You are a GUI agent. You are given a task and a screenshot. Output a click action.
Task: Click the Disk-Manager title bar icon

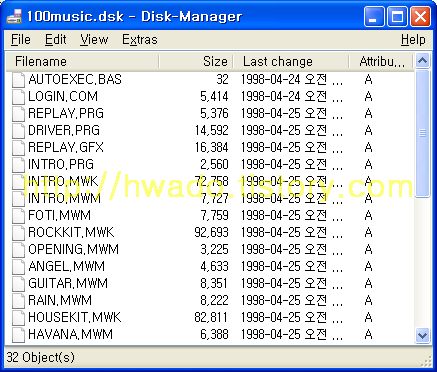click(x=14, y=16)
